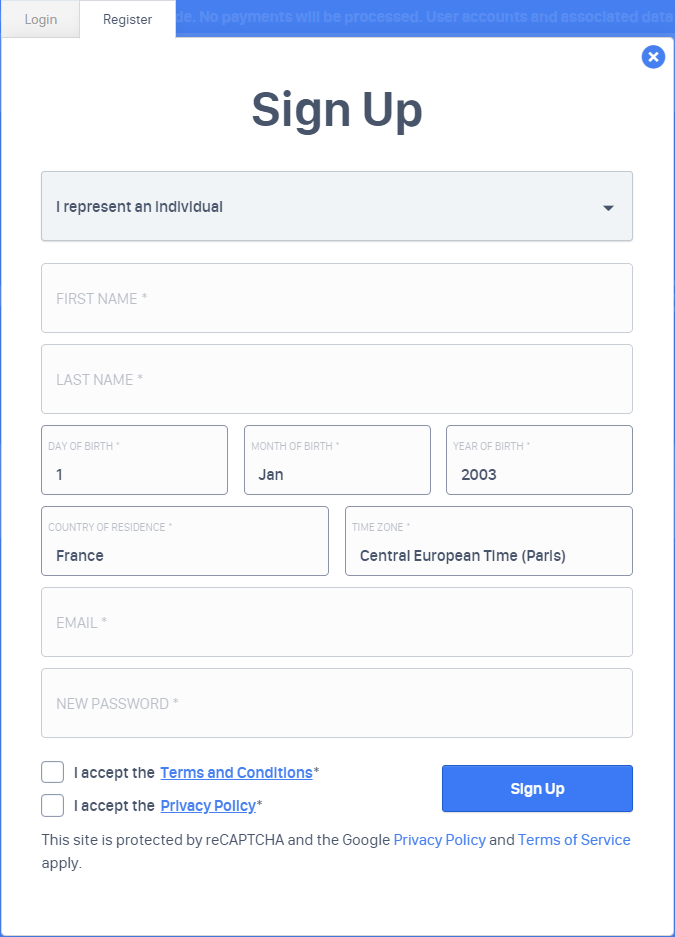Select the Country of Residence dropdown
The height and width of the screenshot is (937, 675).
click(185, 542)
